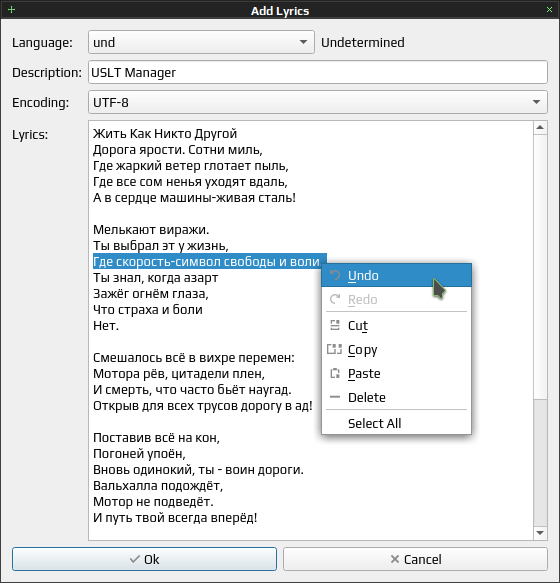Click the Copy icon in context menu
The width and height of the screenshot is (560, 583).
pyautogui.click(x=334, y=350)
